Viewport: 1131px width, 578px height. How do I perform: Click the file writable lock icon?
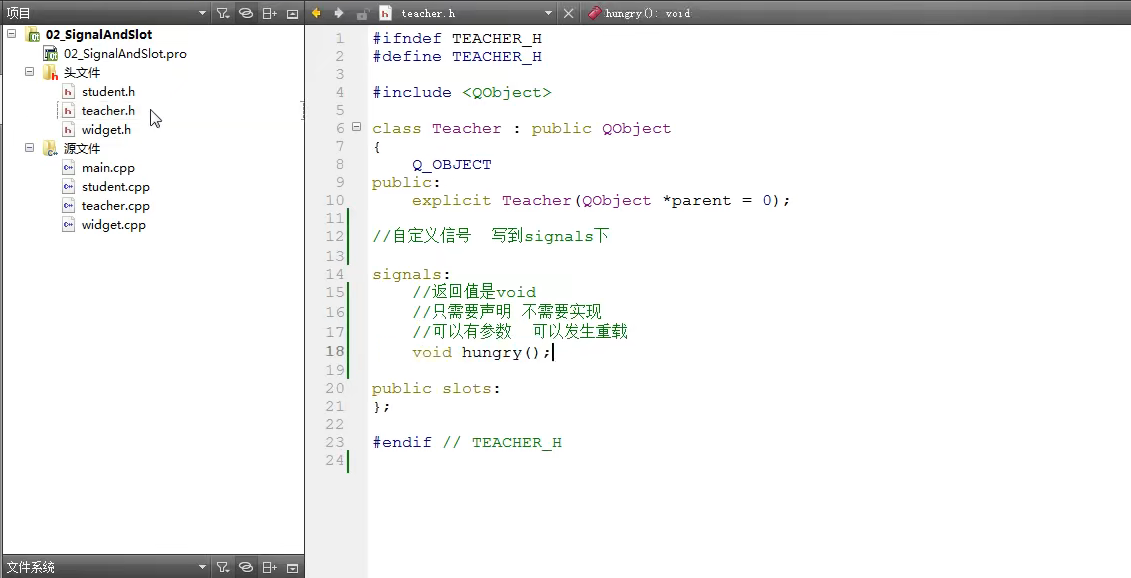(x=363, y=13)
